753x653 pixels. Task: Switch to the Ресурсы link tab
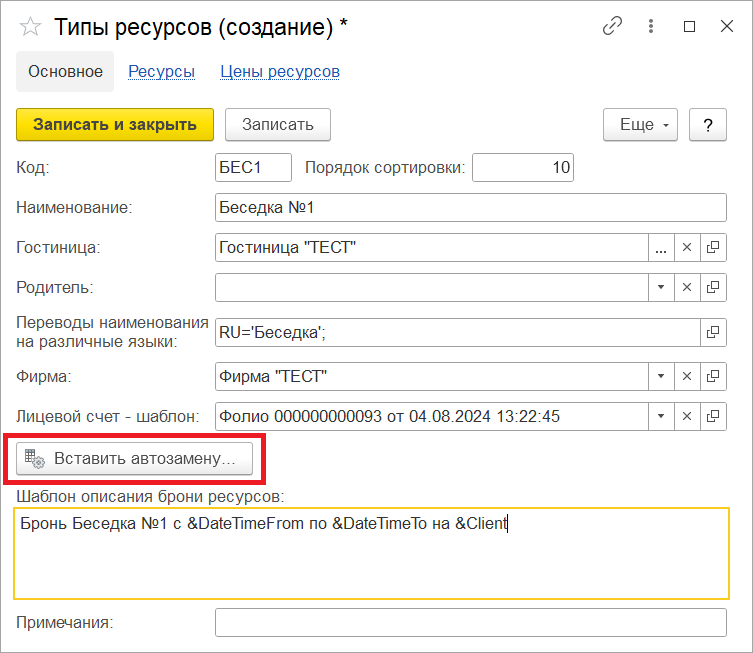[x=161, y=72]
